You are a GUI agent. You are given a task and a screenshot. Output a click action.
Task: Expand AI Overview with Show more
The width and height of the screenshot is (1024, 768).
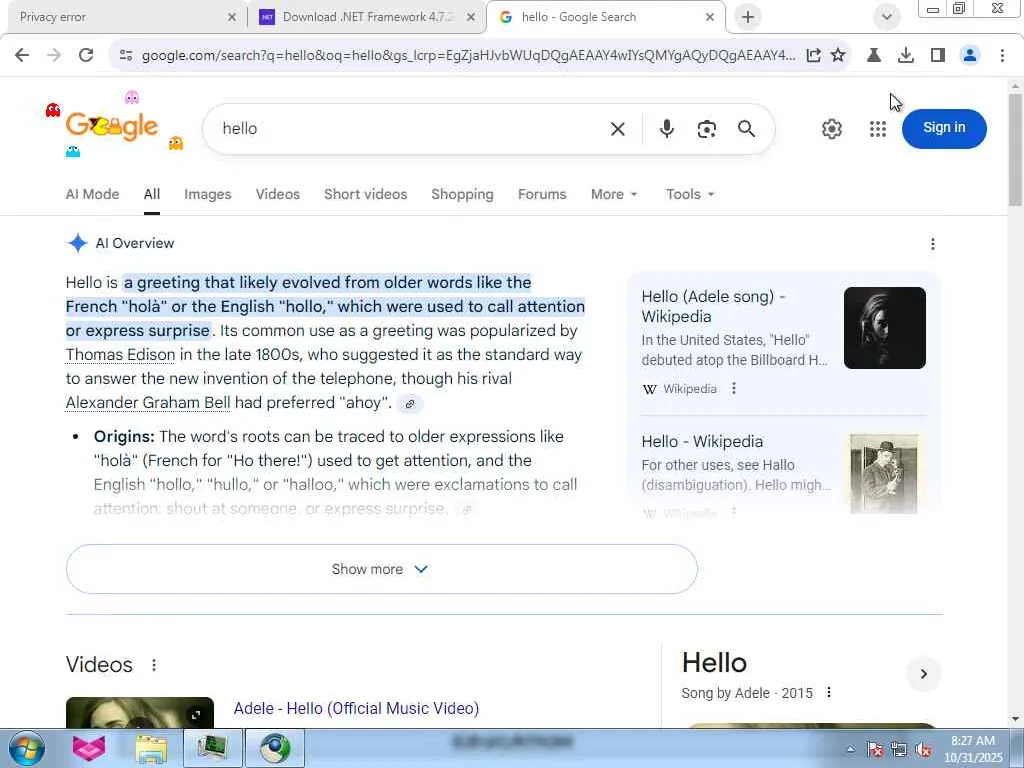(x=381, y=569)
